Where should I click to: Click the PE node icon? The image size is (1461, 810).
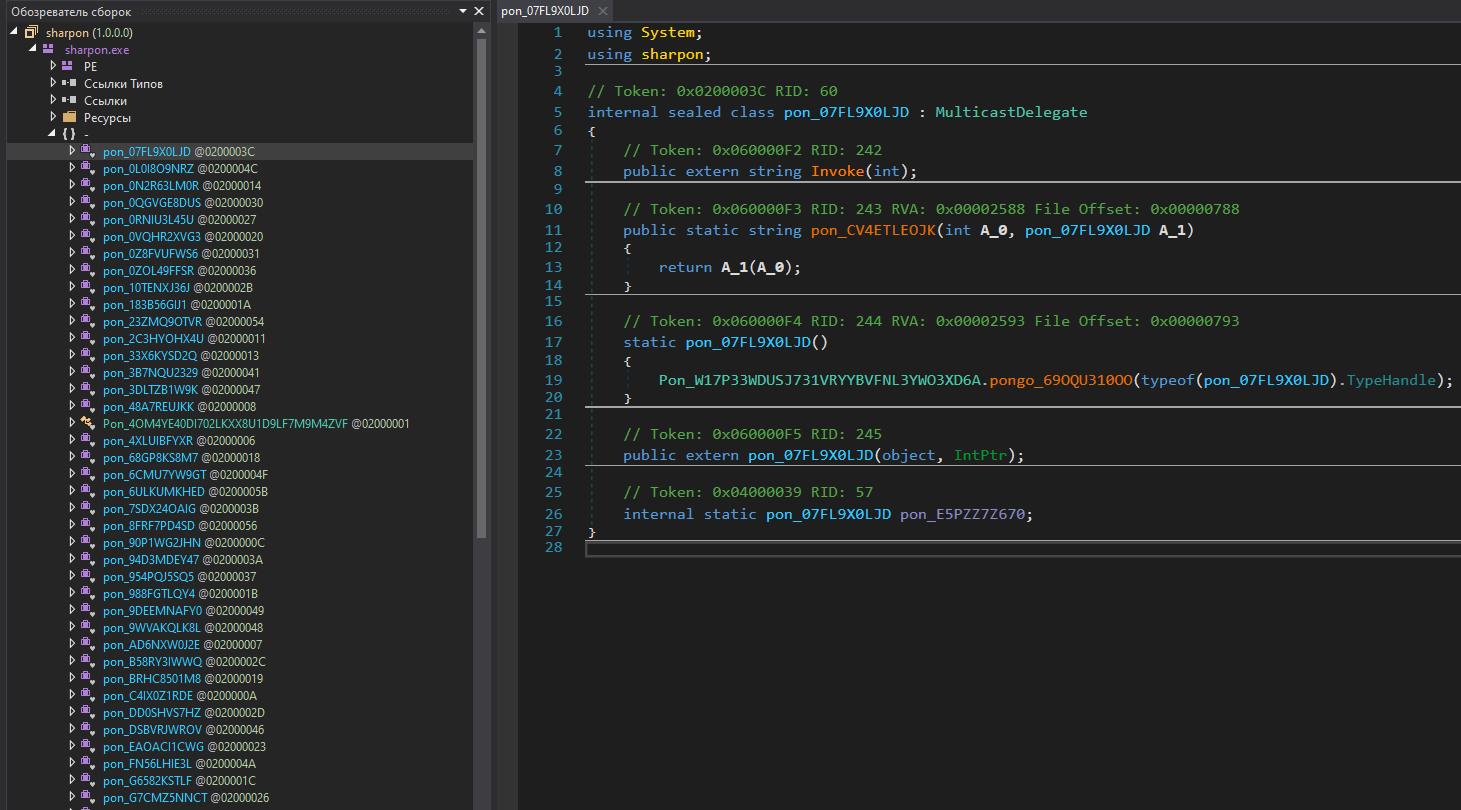point(68,66)
